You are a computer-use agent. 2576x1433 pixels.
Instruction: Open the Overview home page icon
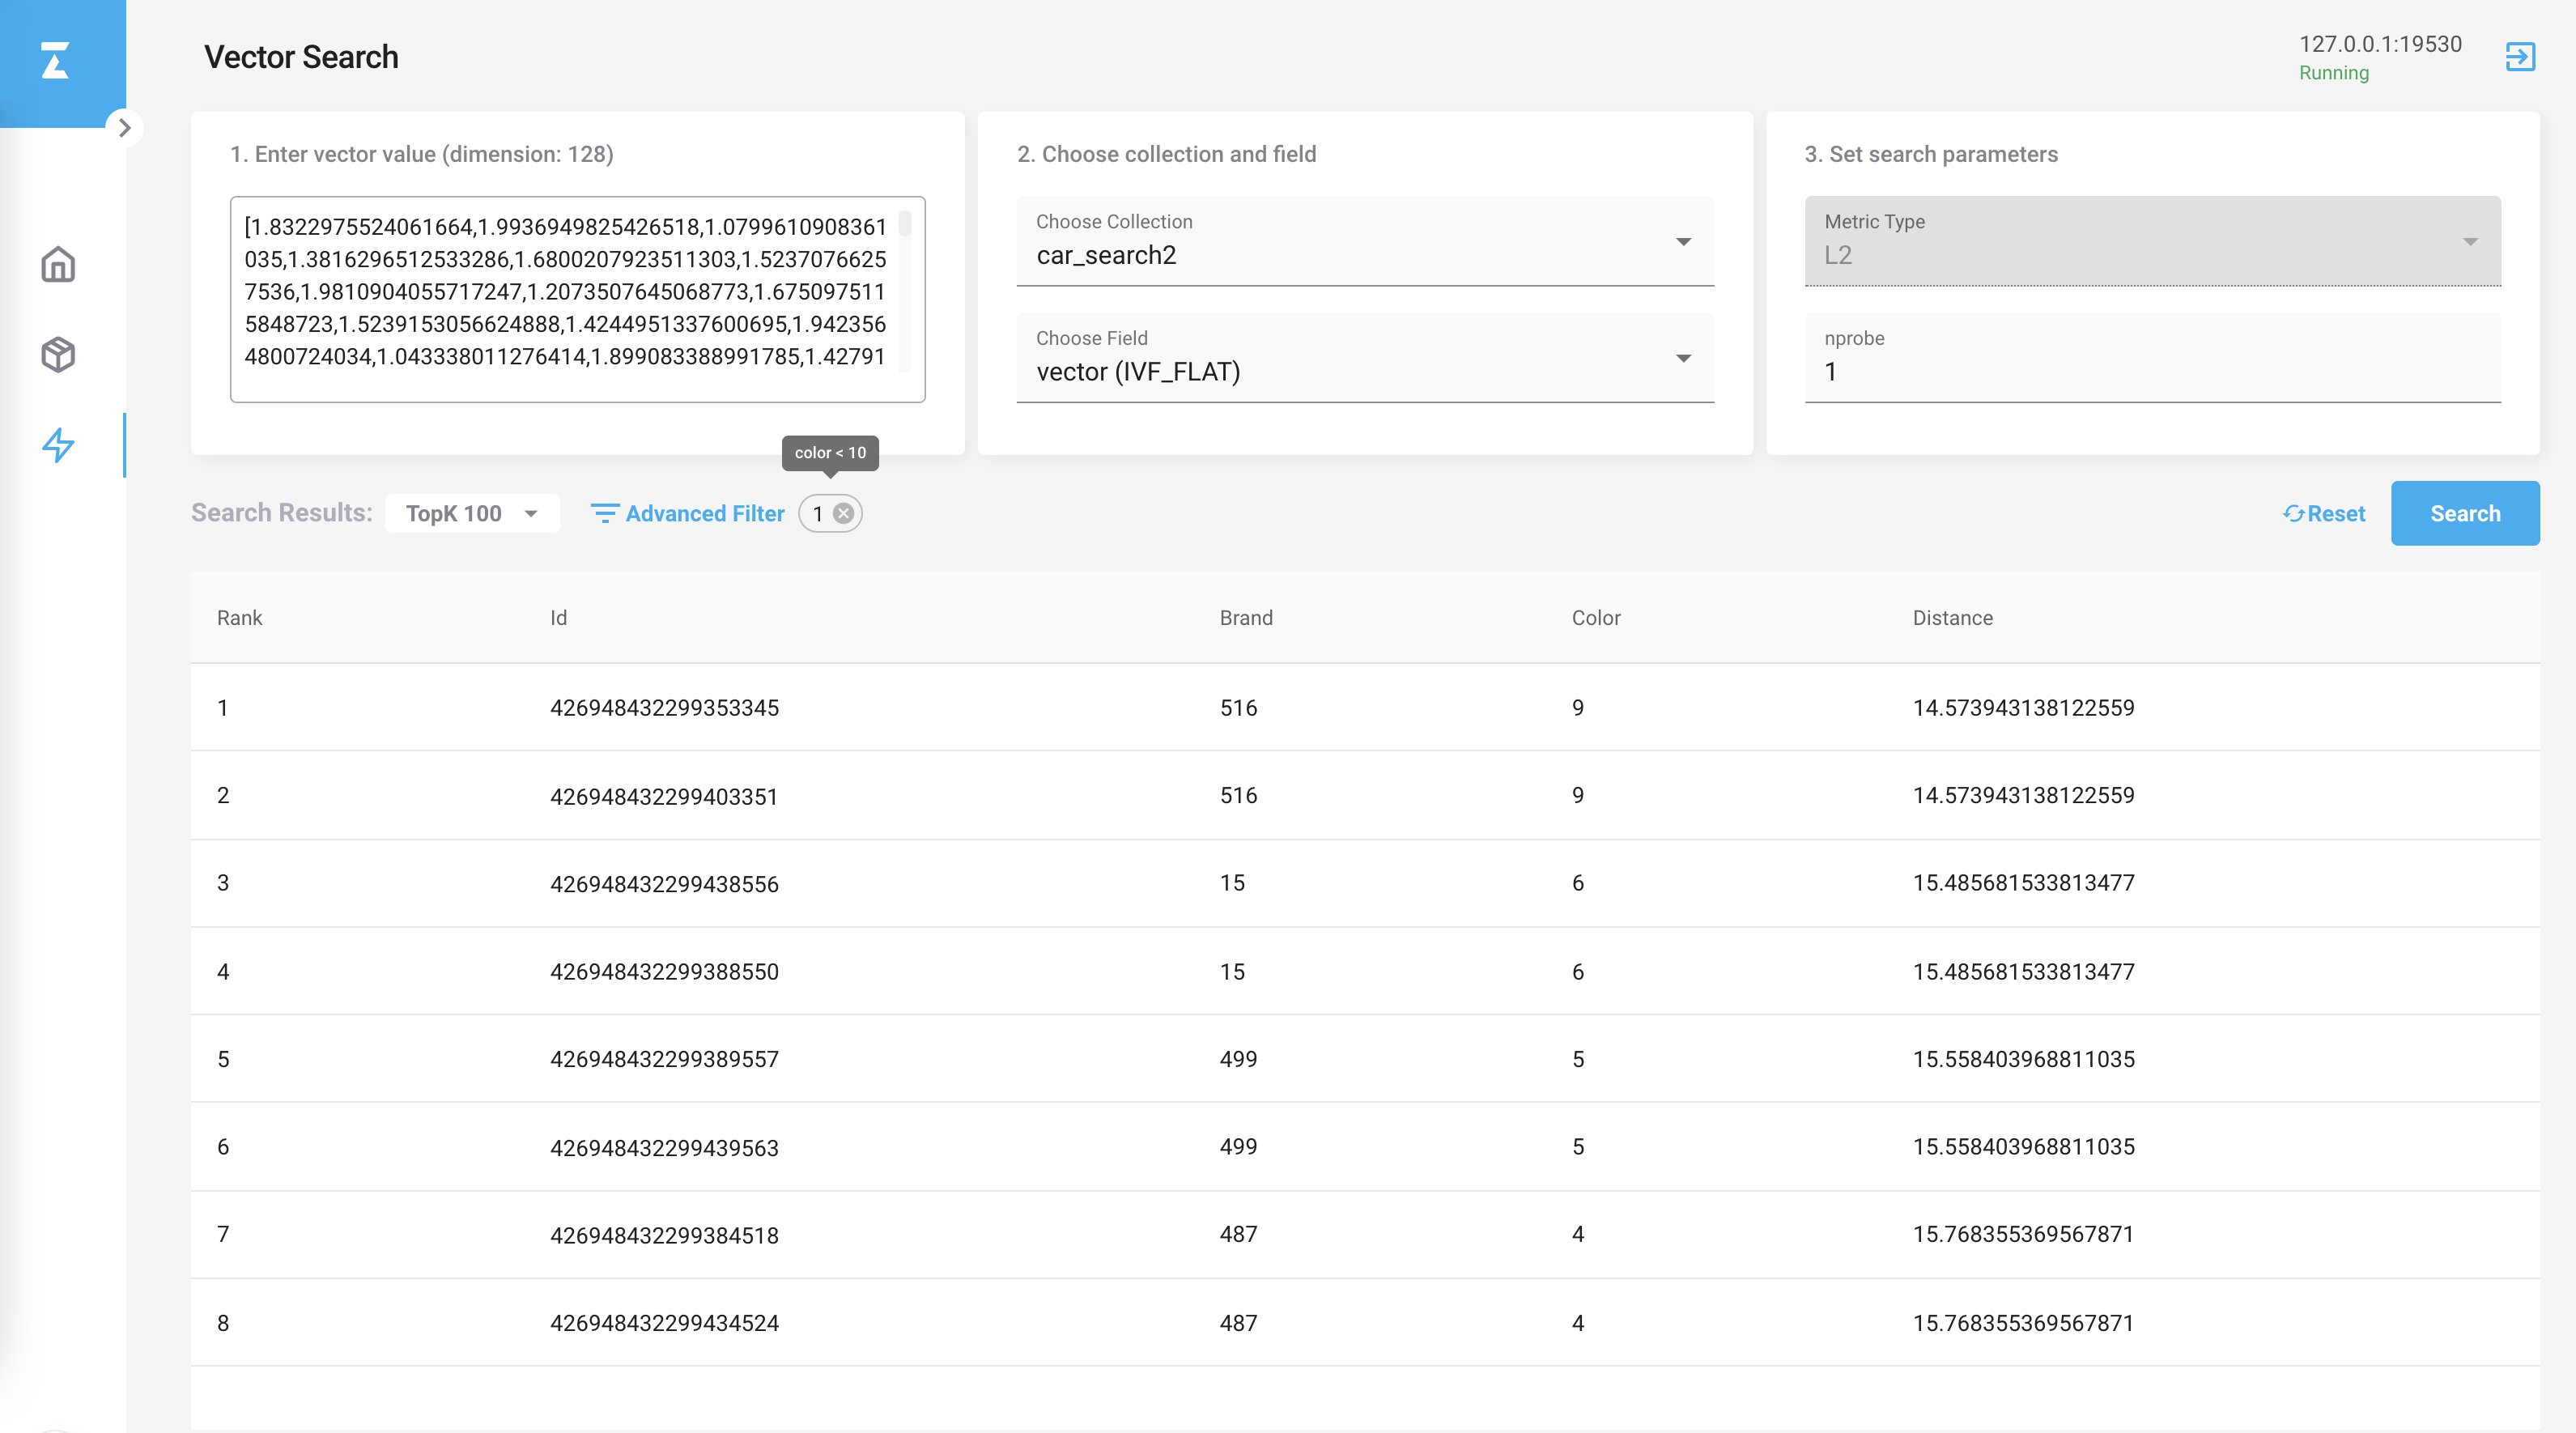[58, 265]
